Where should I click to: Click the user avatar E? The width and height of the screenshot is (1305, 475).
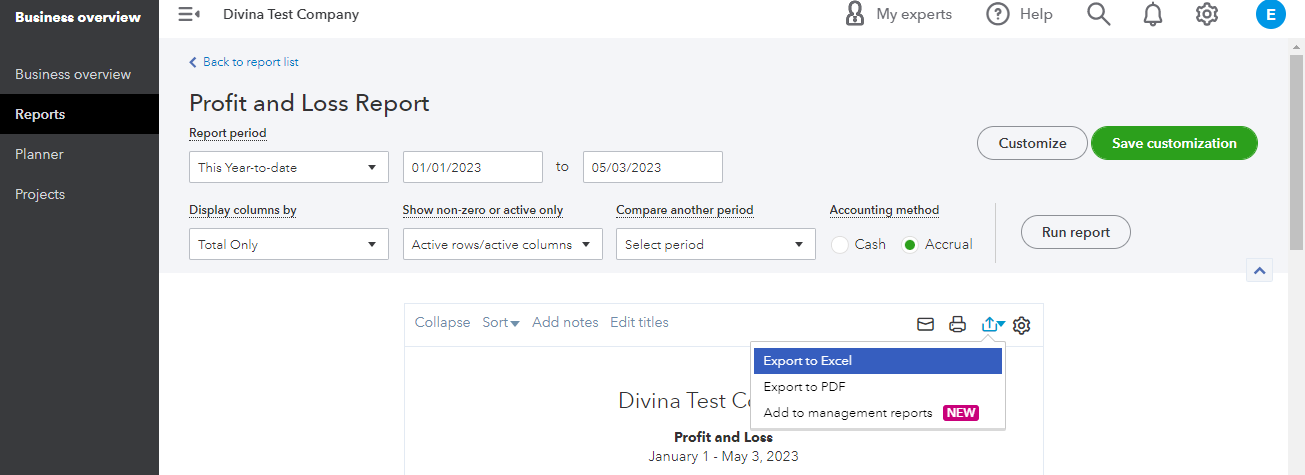pyautogui.click(x=1270, y=14)
